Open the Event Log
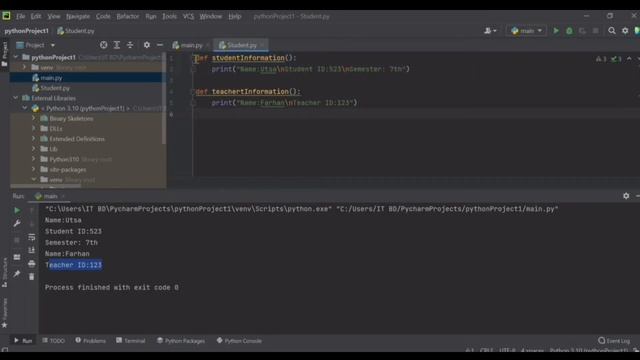 614,340
